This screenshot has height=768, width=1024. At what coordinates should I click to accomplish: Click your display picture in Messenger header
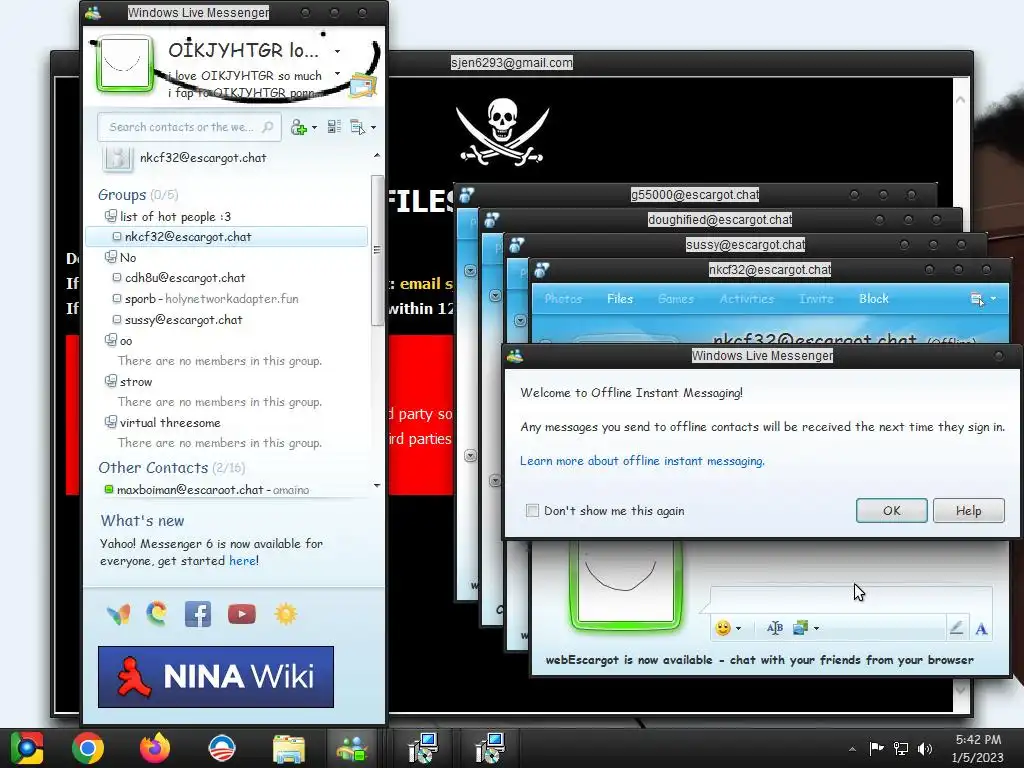(125, 64)
